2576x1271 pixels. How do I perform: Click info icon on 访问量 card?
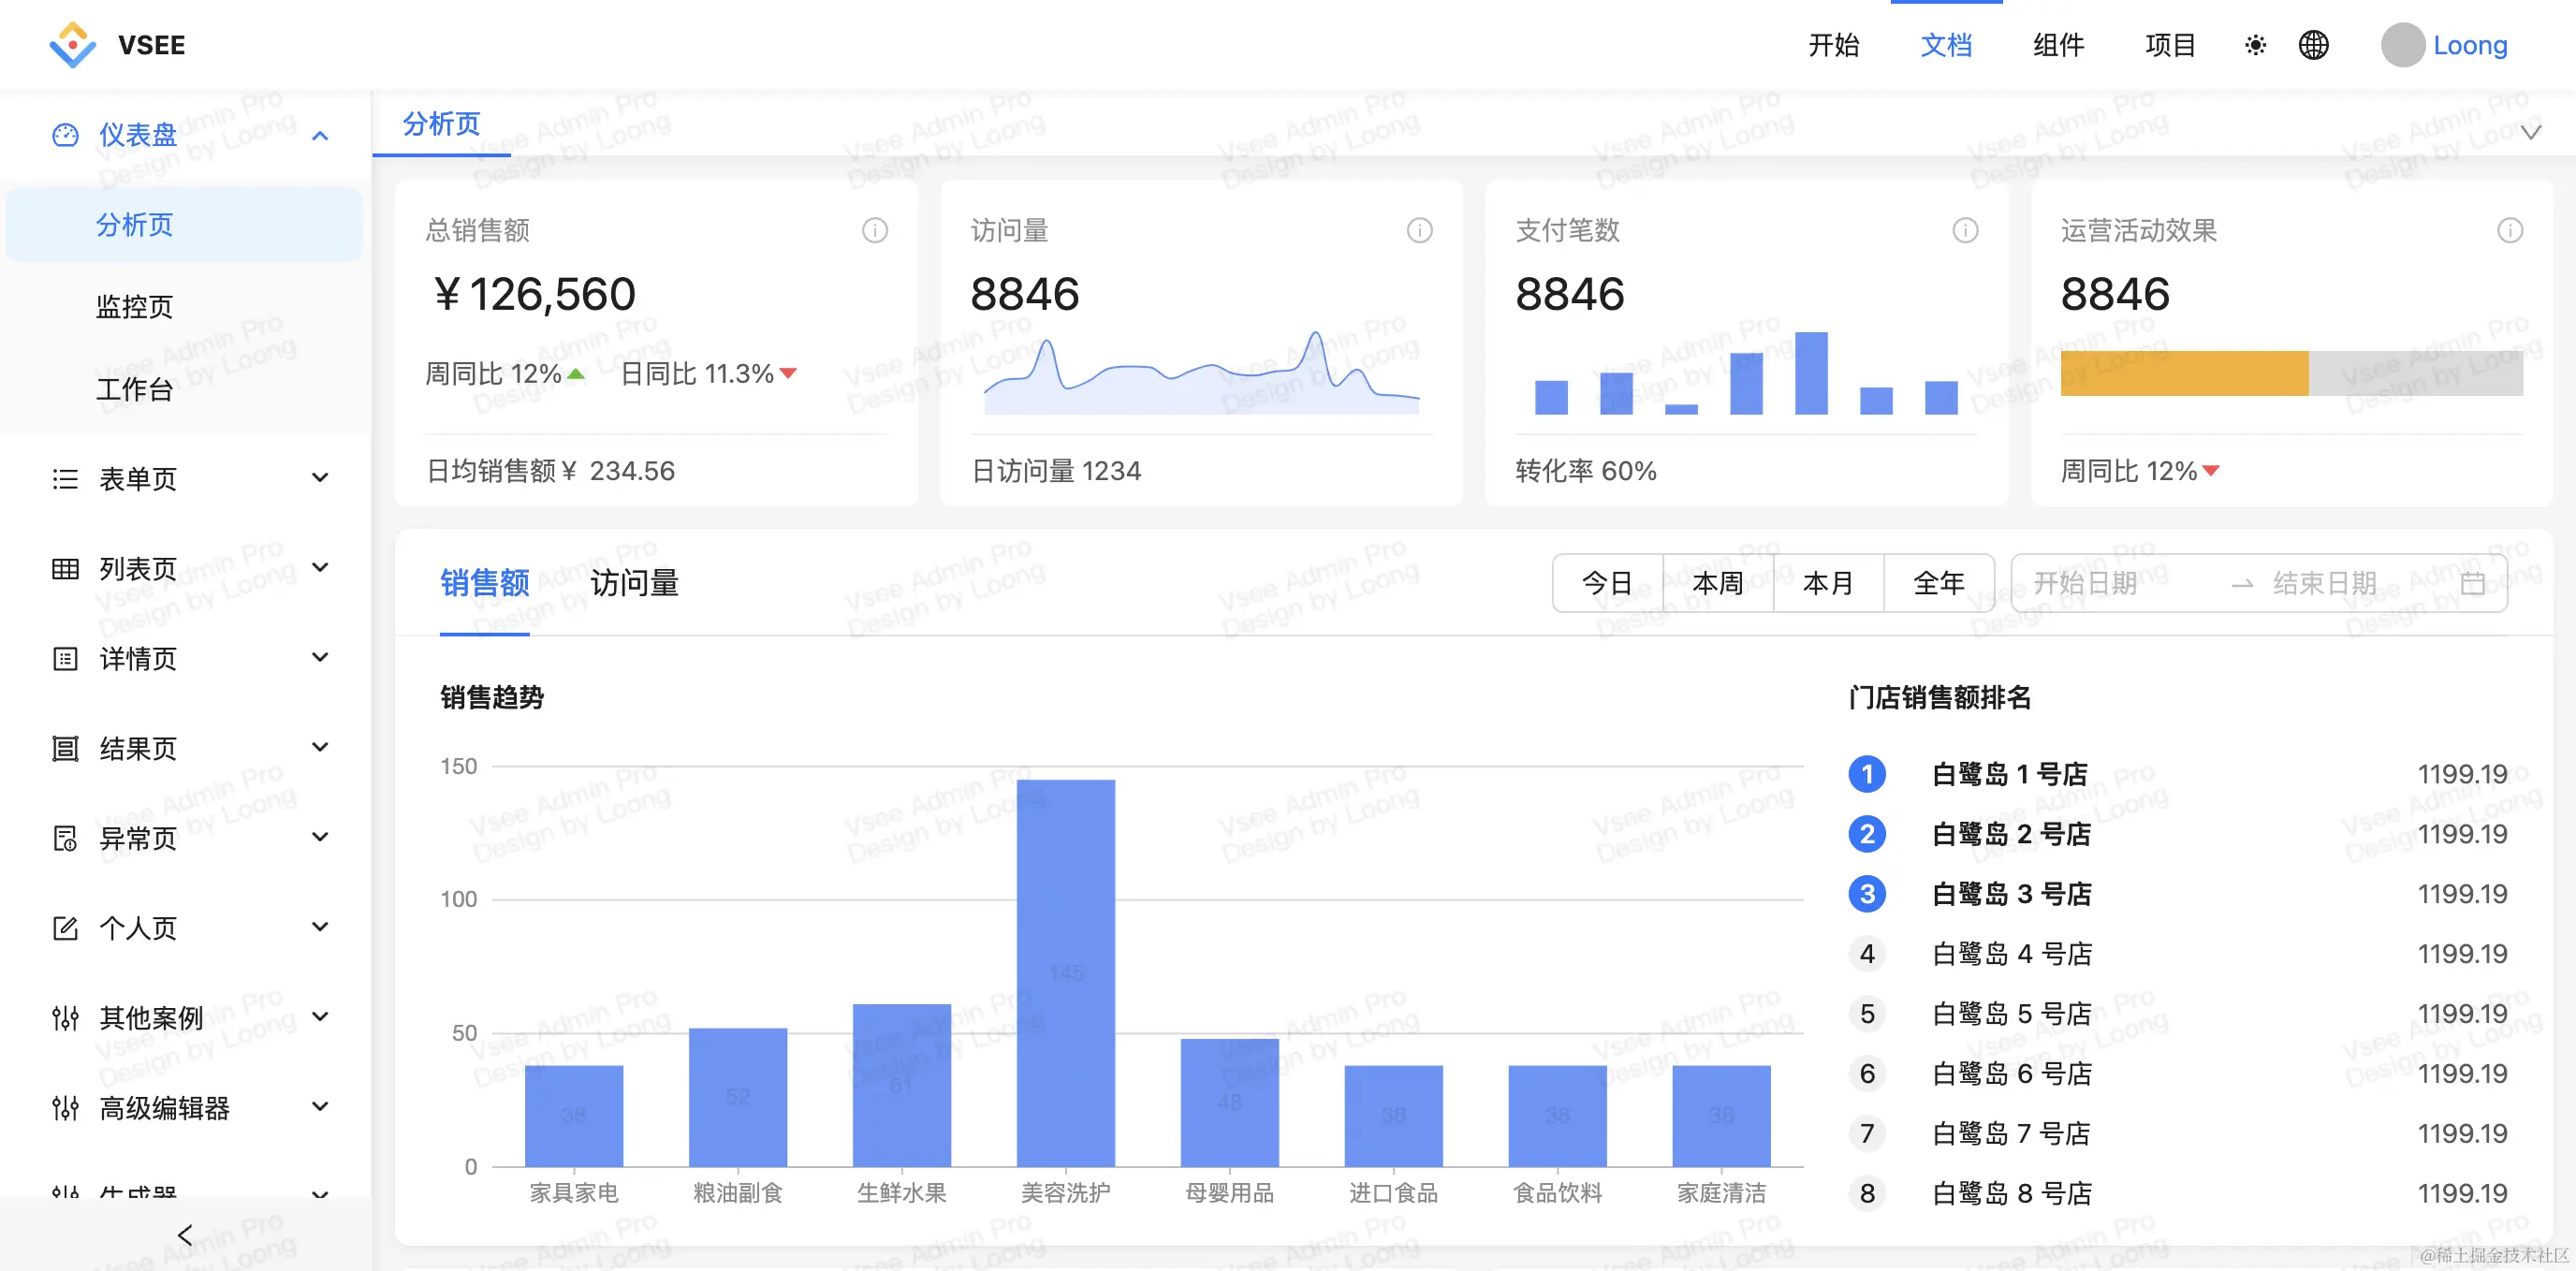pos(1419,231)
